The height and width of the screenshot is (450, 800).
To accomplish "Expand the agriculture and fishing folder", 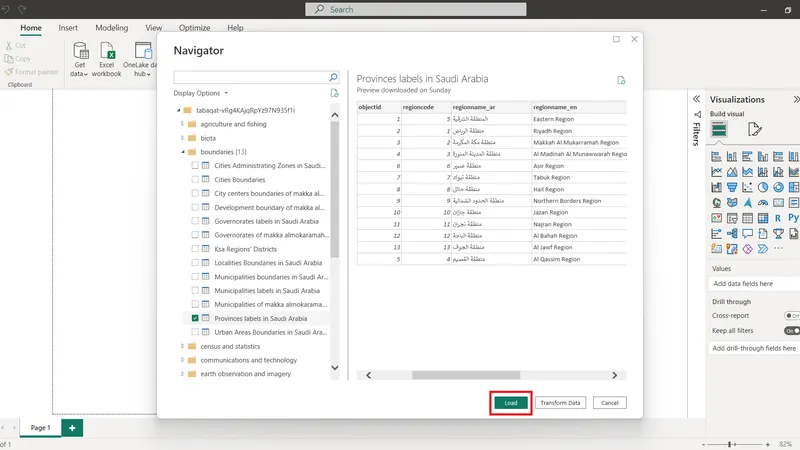I will (181, 124).
